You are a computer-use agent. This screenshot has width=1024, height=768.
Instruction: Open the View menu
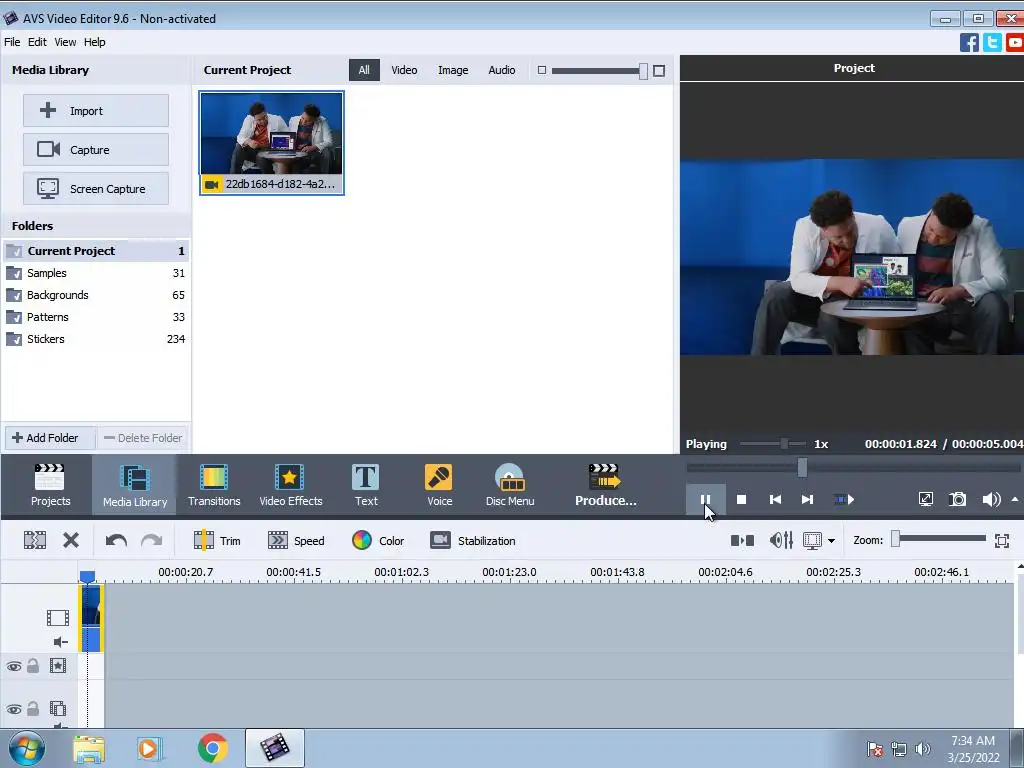click(65, 42)
